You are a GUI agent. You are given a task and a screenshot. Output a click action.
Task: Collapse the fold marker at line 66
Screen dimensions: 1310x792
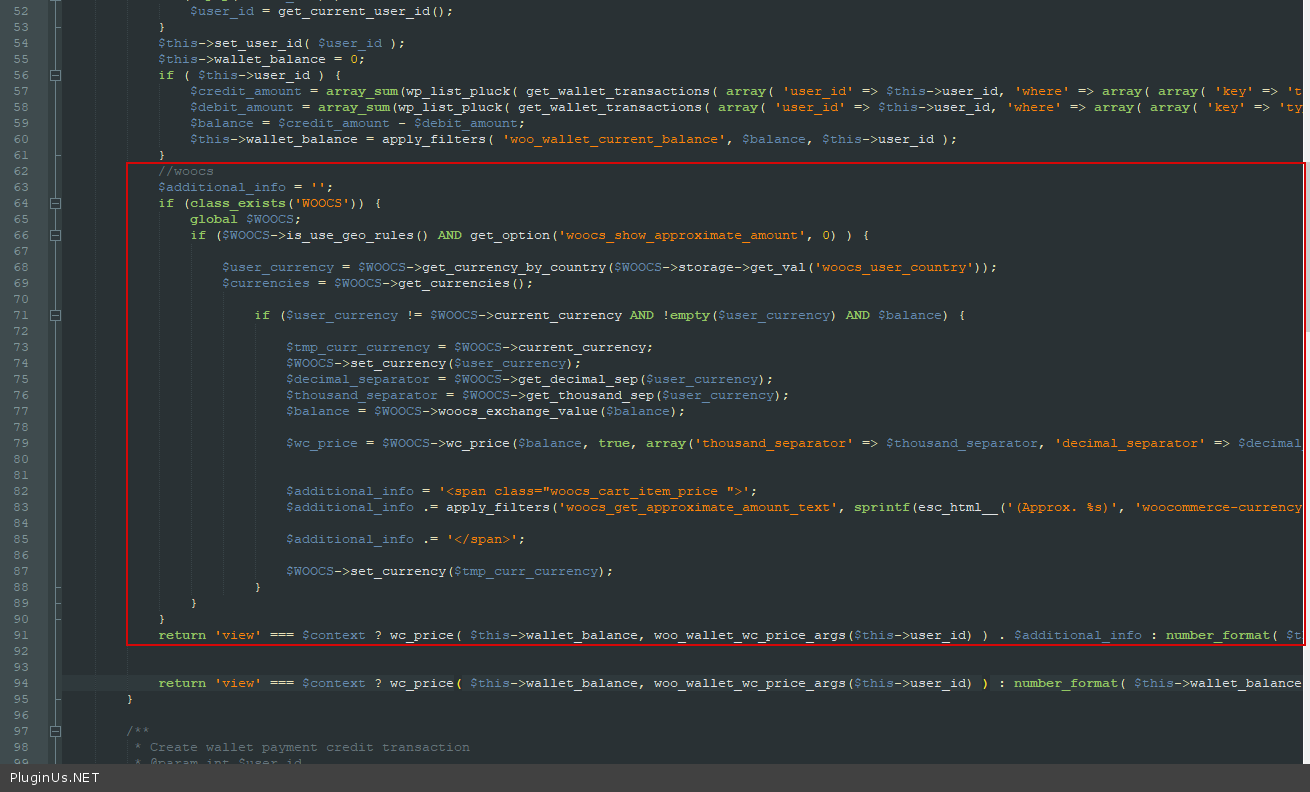(x=56, y=235)
